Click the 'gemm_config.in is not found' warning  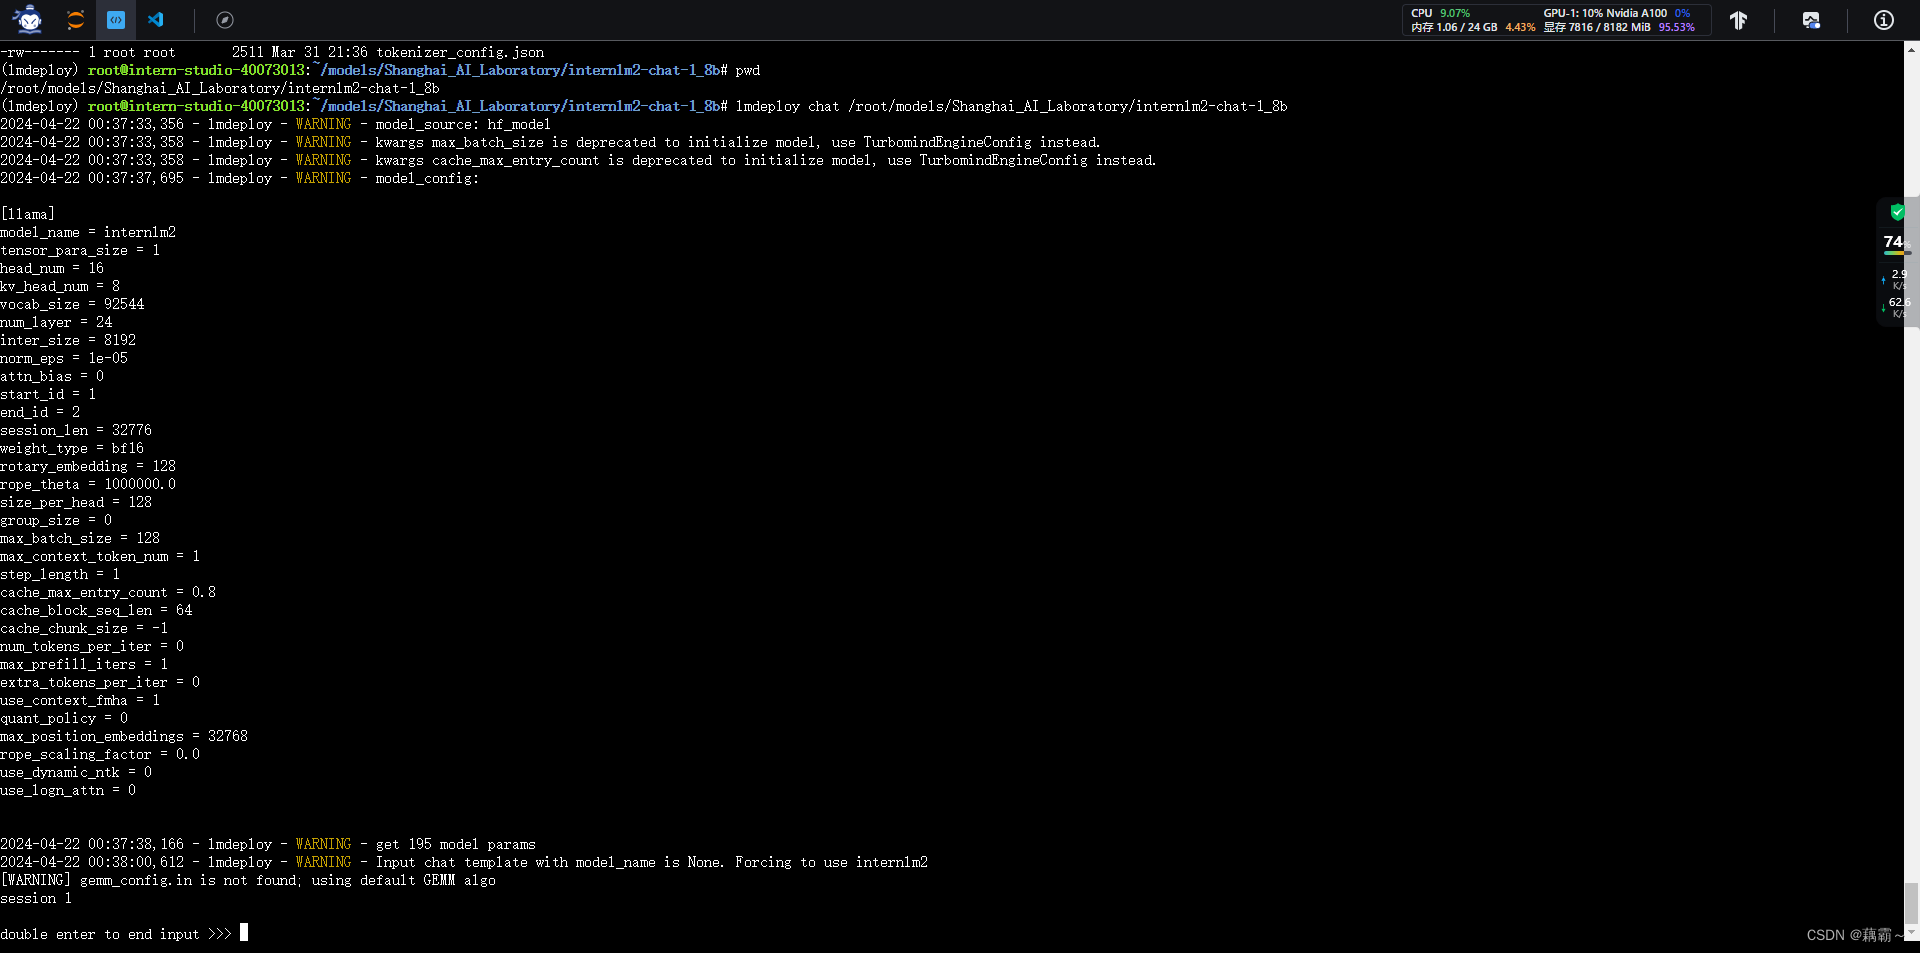point(248,880)
